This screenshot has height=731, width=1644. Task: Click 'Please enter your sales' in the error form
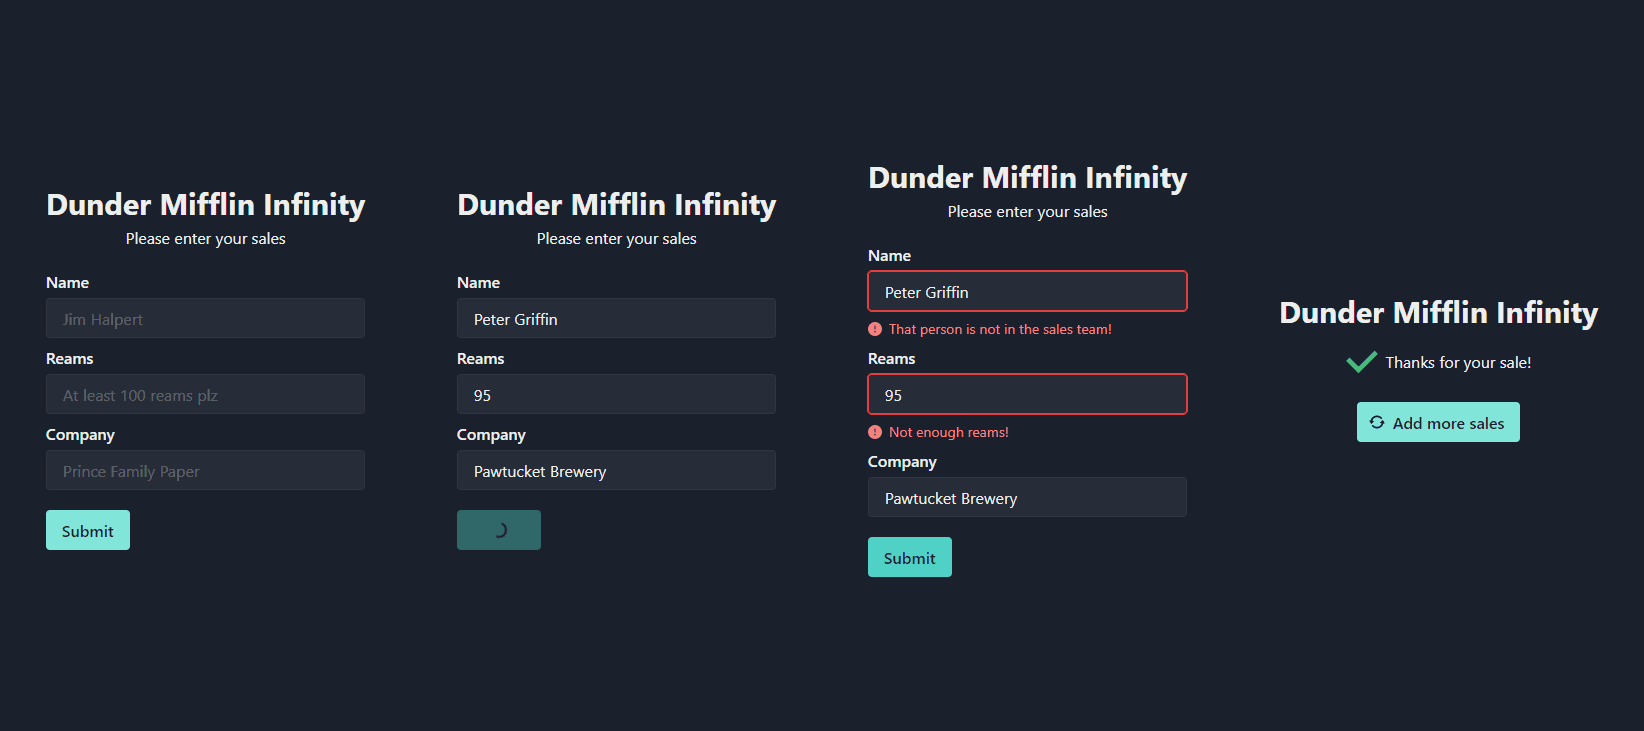1027,211
